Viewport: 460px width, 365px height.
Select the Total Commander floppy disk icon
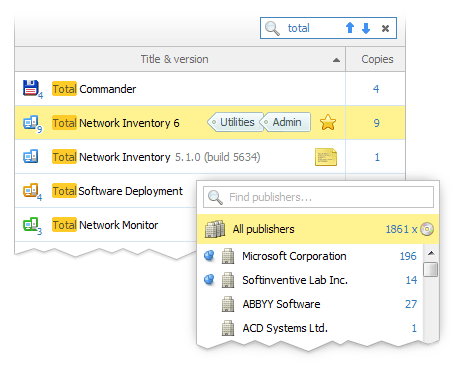click(31, 88)
